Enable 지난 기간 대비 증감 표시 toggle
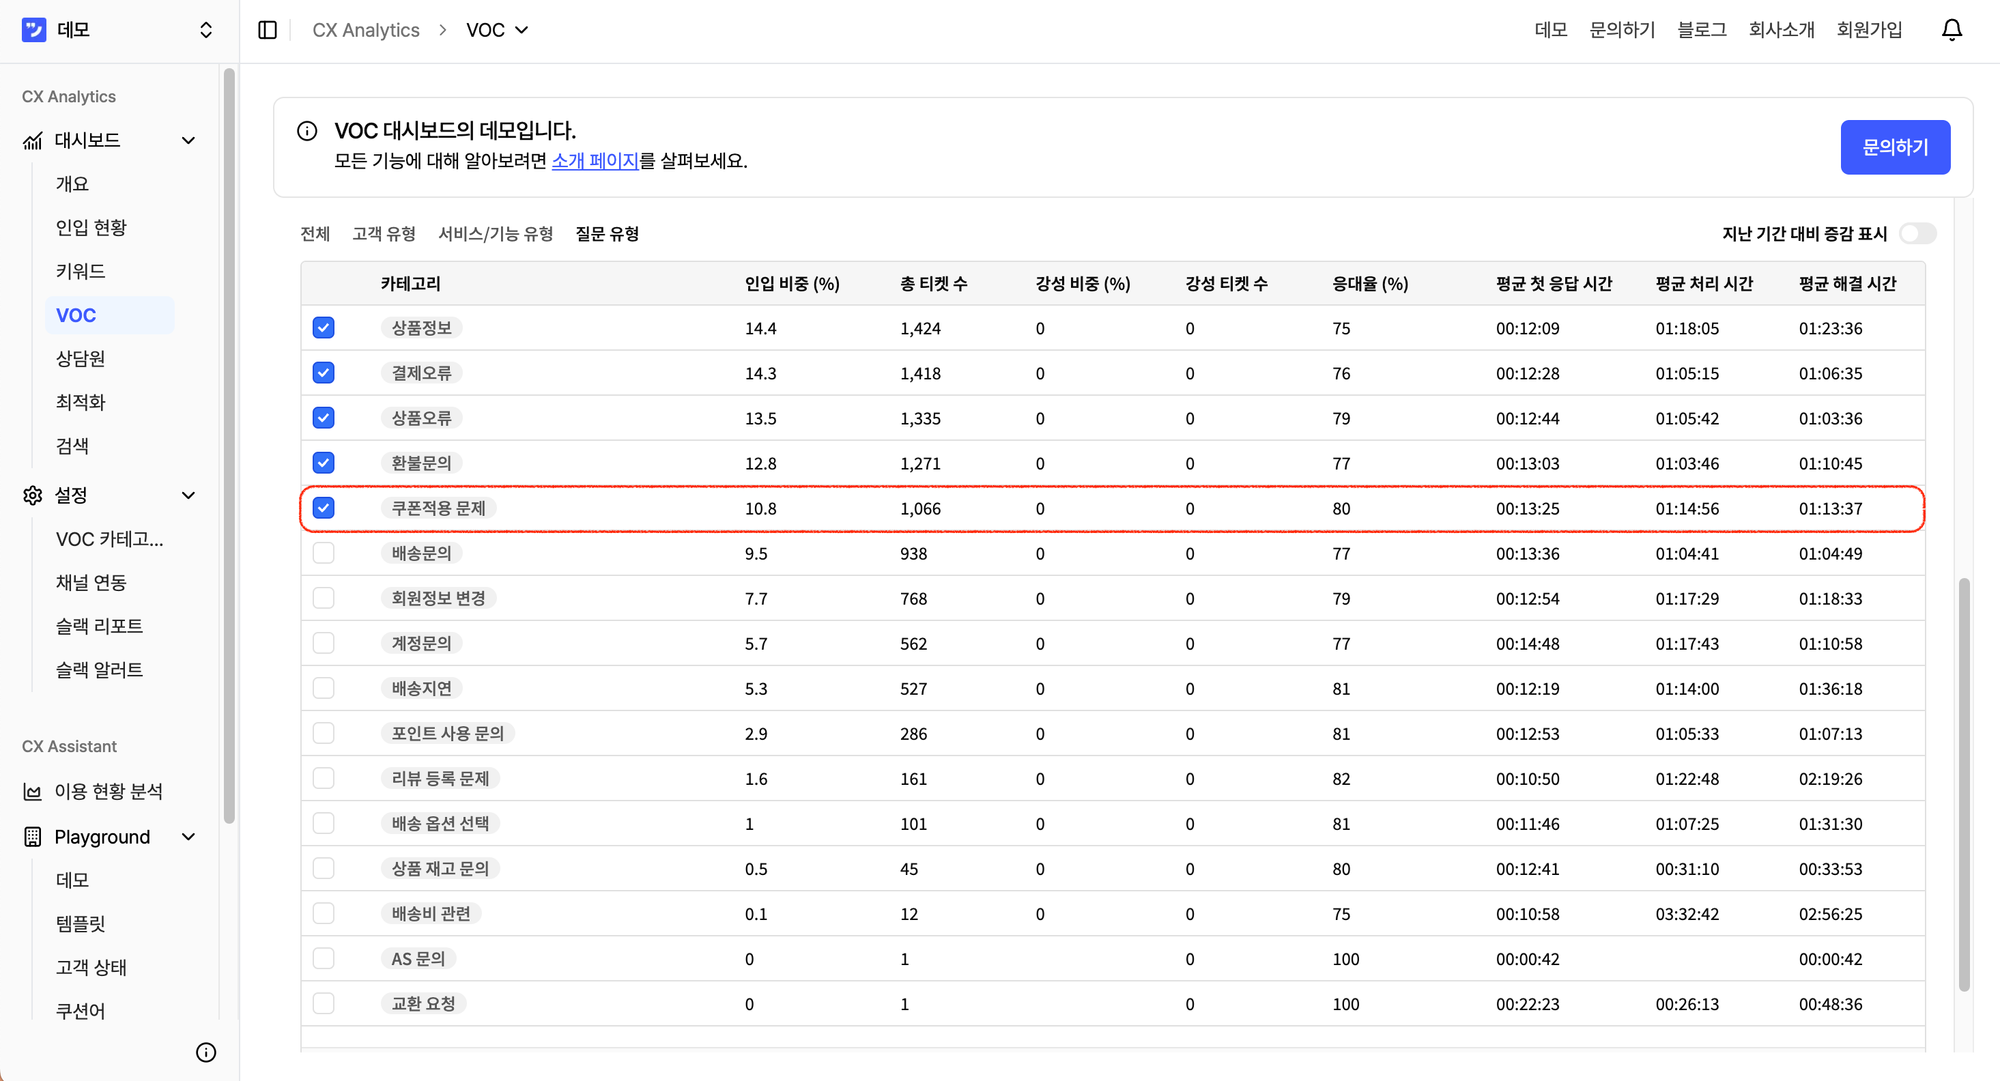2000x1081 pixels. (1916, 233)
